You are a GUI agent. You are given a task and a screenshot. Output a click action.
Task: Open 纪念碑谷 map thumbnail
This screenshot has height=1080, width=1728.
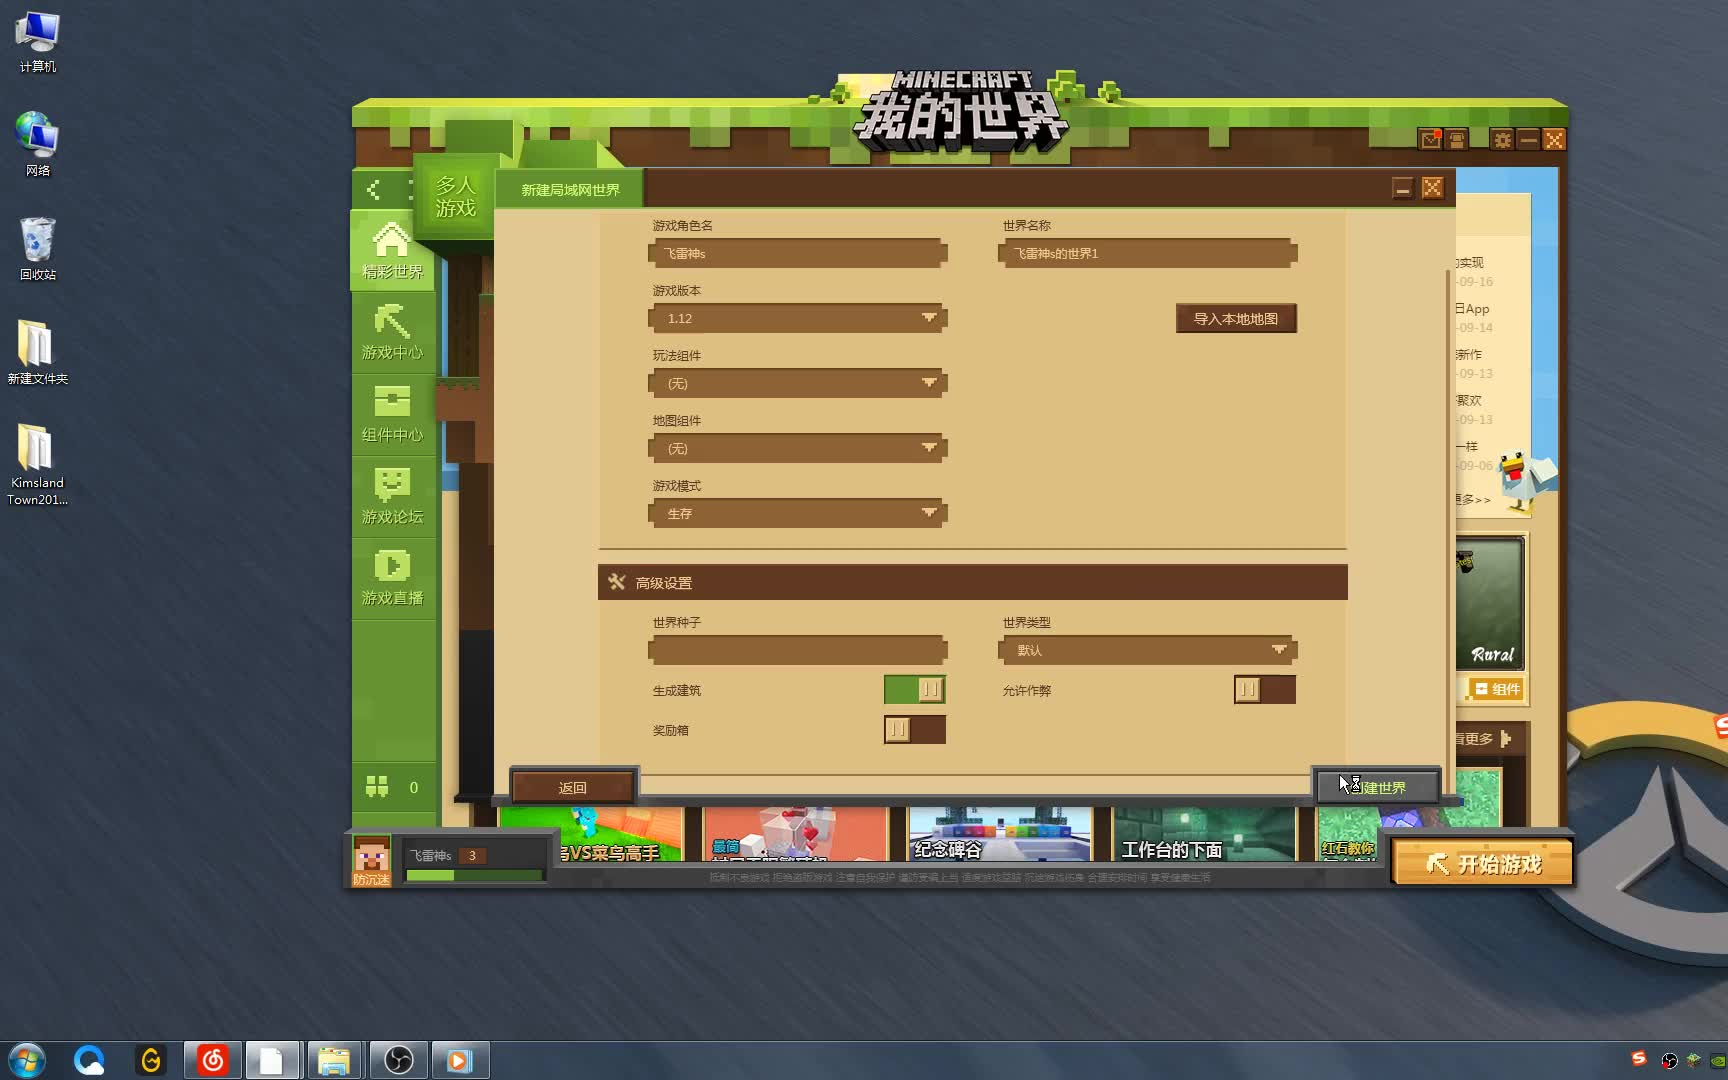click(x=1000, y=834)
